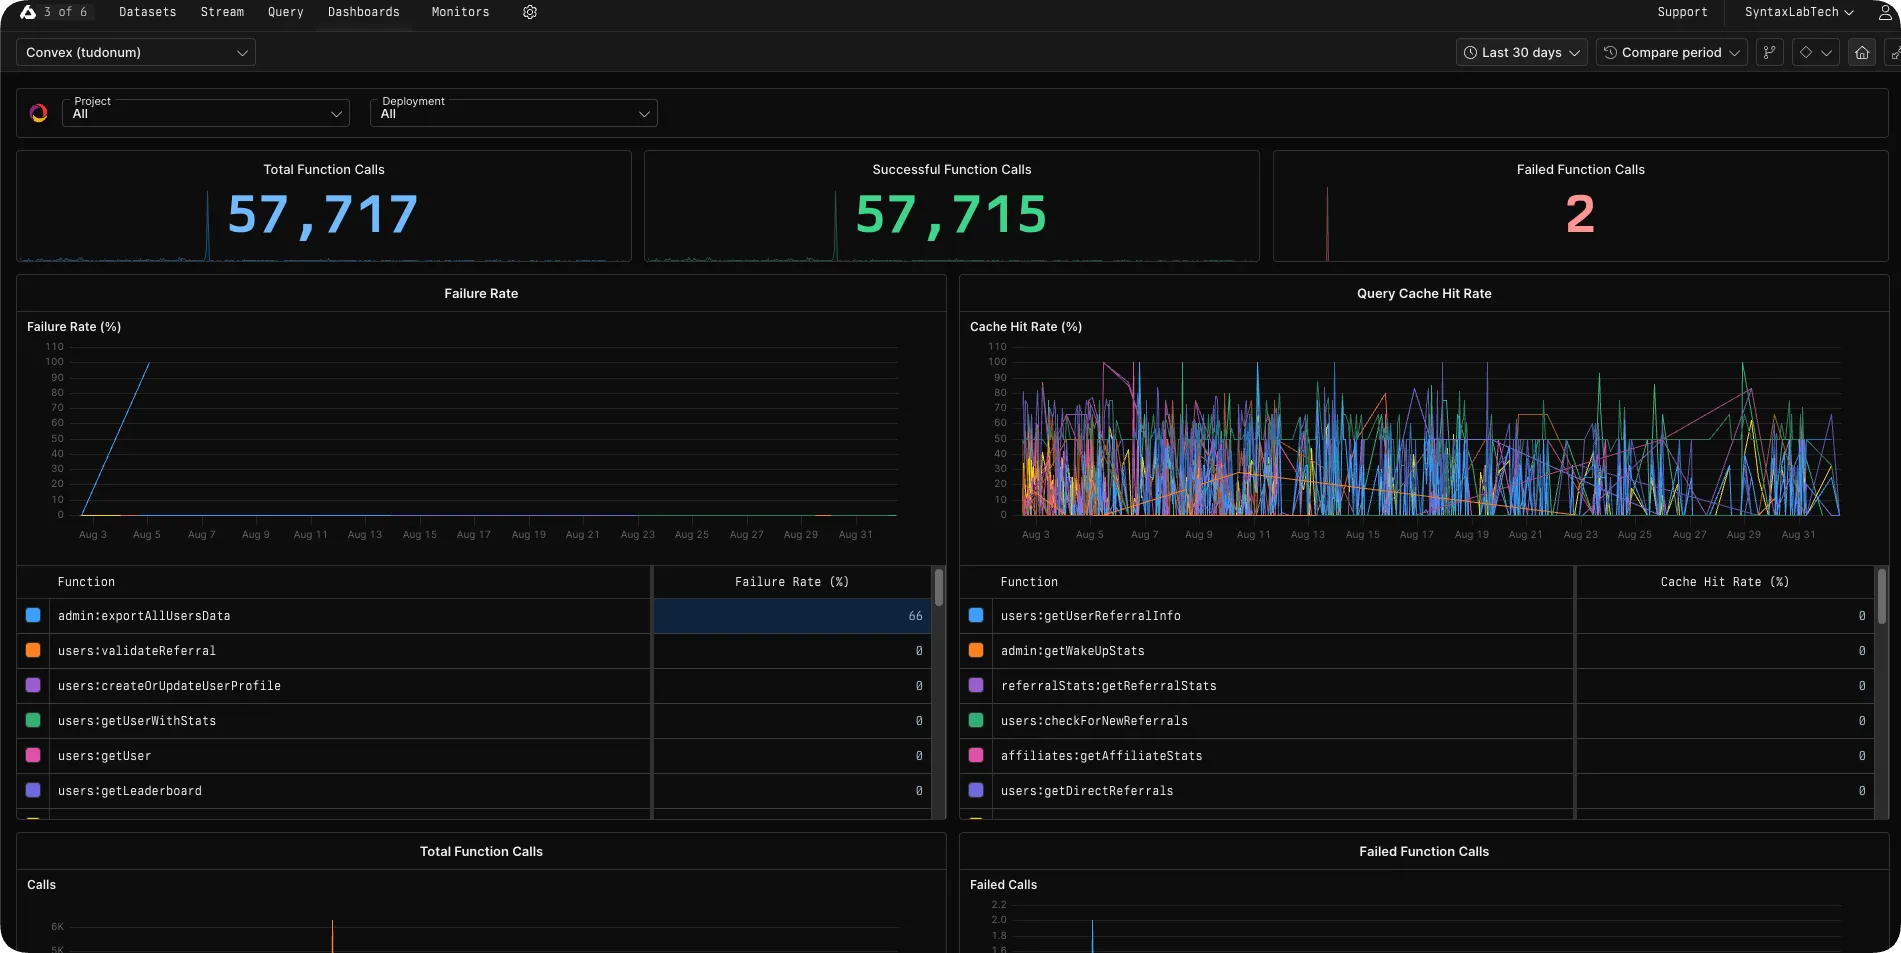The image size is (1901, 953).
Task: Click the Function header in Failure Rate table
Action: 86,582
